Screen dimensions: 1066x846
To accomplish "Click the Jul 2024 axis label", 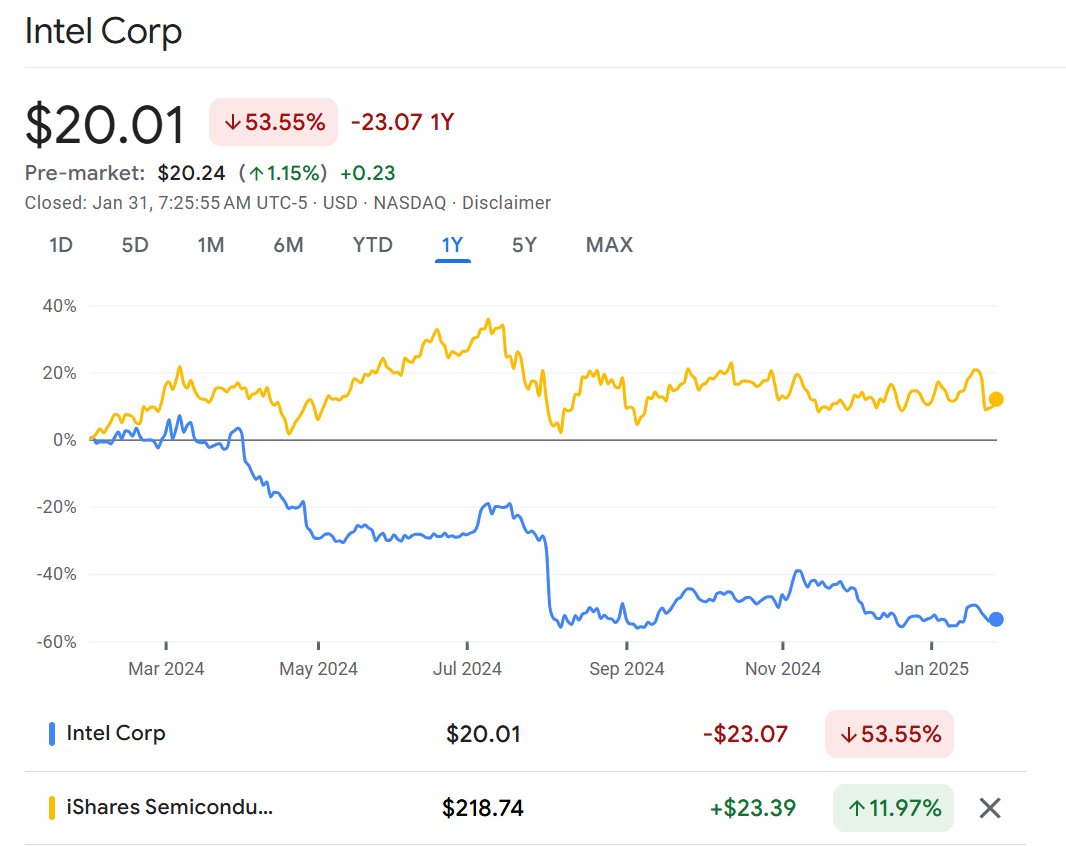I will (467, 669).
